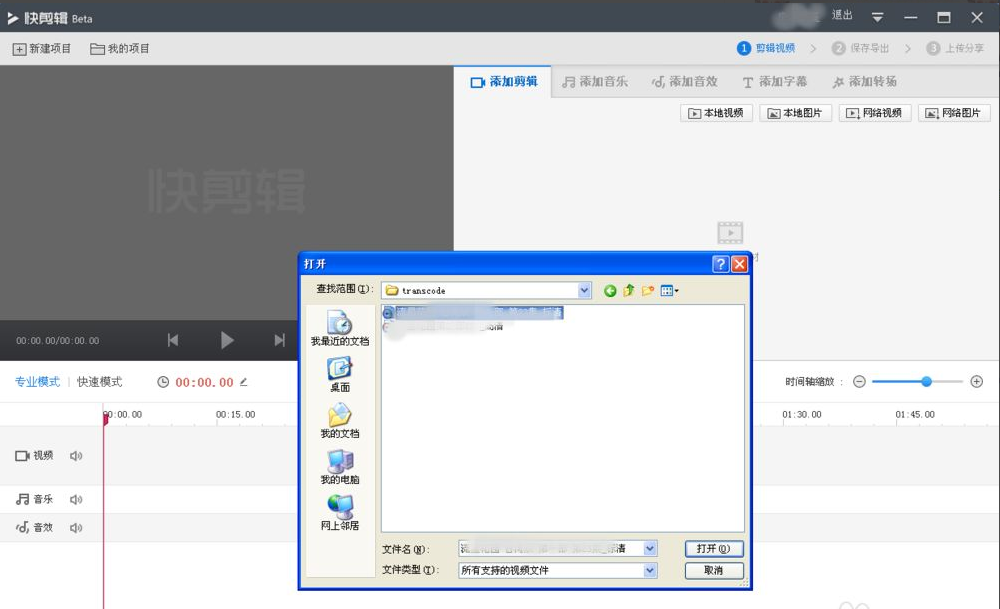Expand the 查找范围 transcode folder dropdown
Screen dimensions: 1000x609
(x=585, y=291)
